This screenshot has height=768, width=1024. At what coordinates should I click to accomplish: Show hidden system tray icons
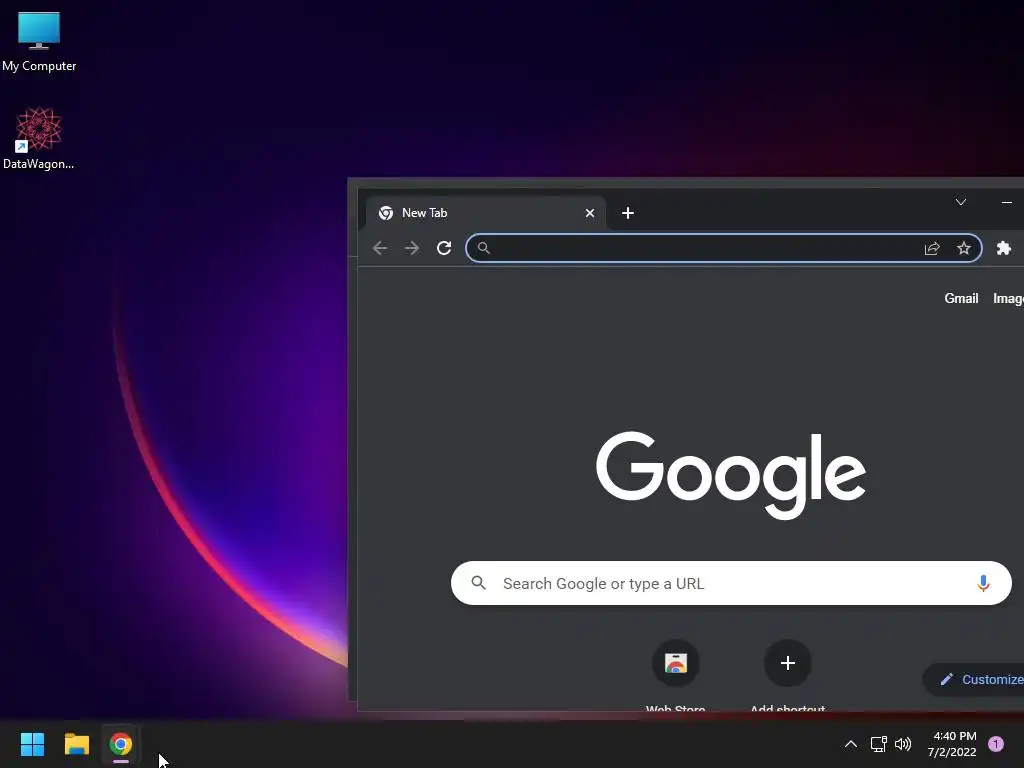coord(851,744)
